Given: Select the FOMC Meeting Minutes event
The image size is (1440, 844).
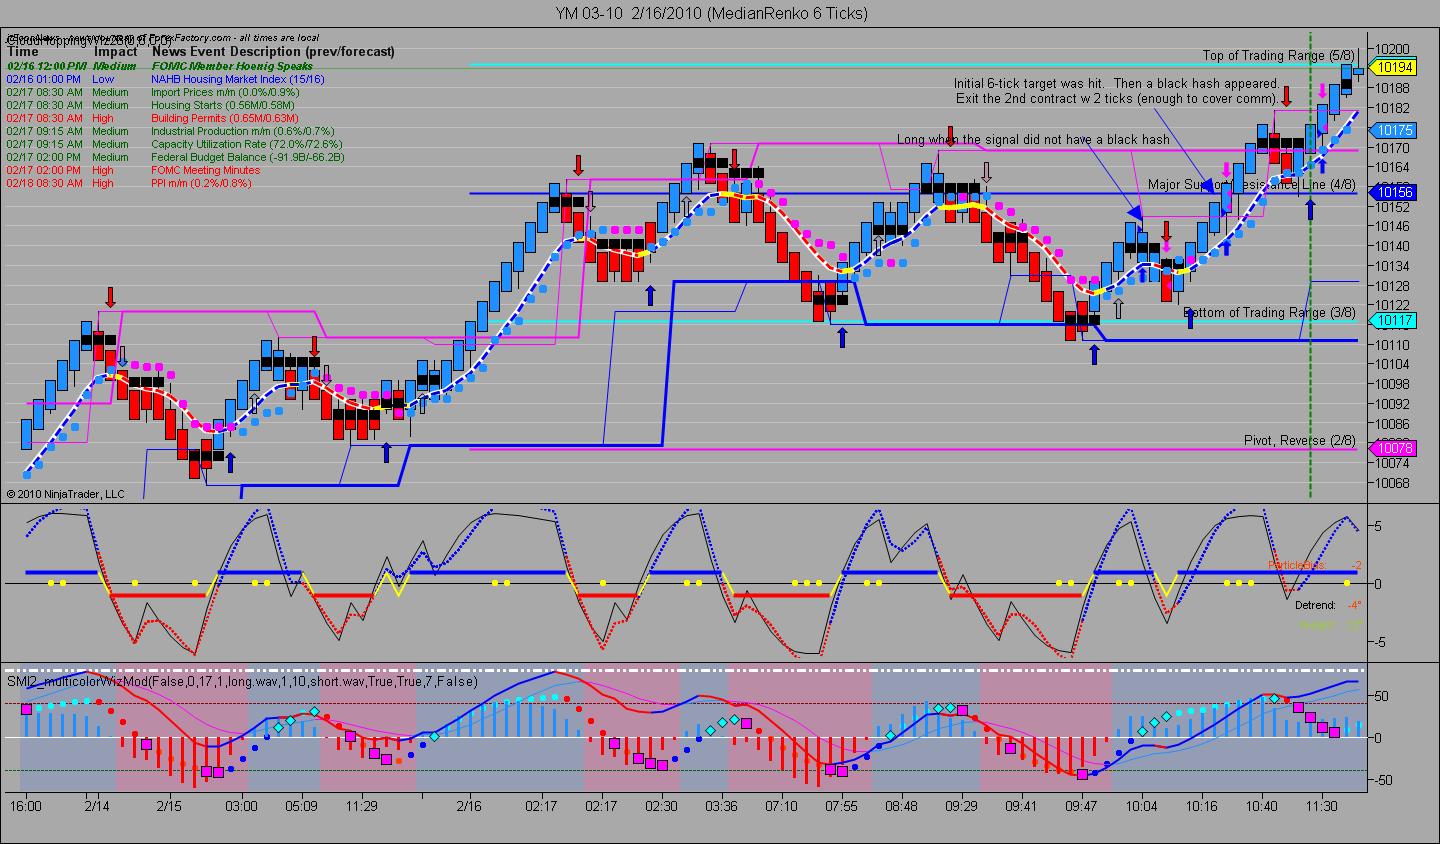Looking at the screenshot, I should (205, 170).
